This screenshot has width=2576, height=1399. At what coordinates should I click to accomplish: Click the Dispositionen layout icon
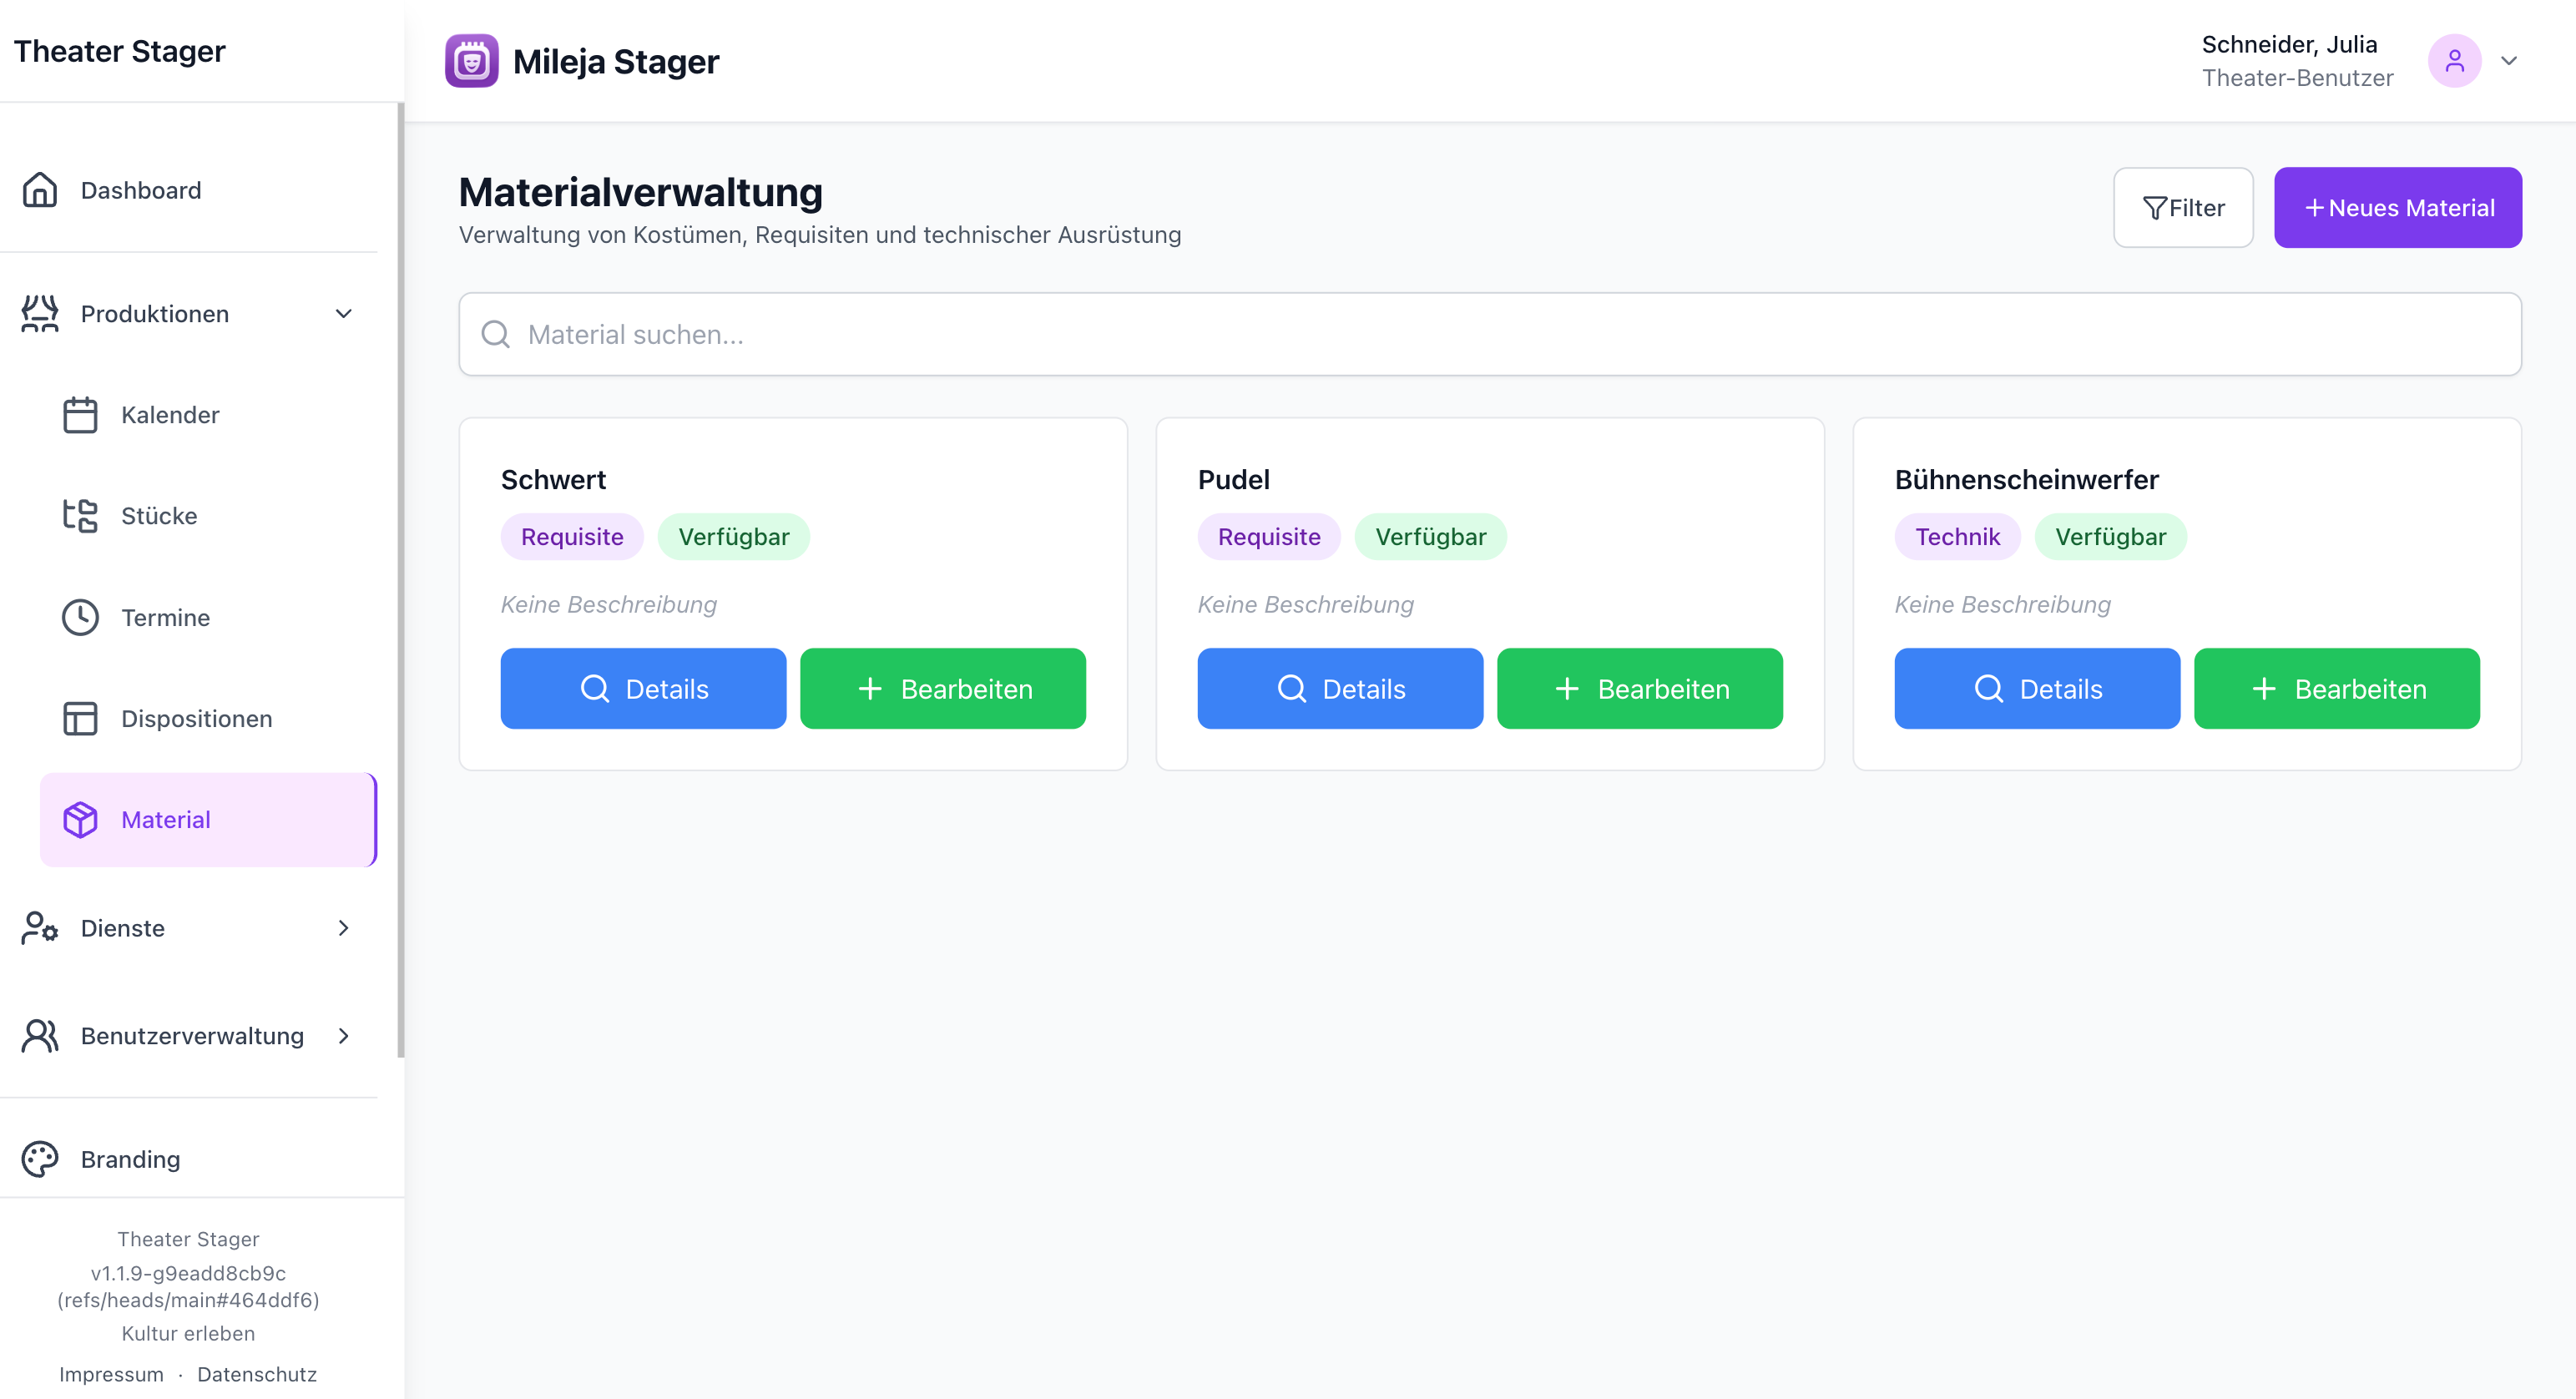click(x=80, y=719)
